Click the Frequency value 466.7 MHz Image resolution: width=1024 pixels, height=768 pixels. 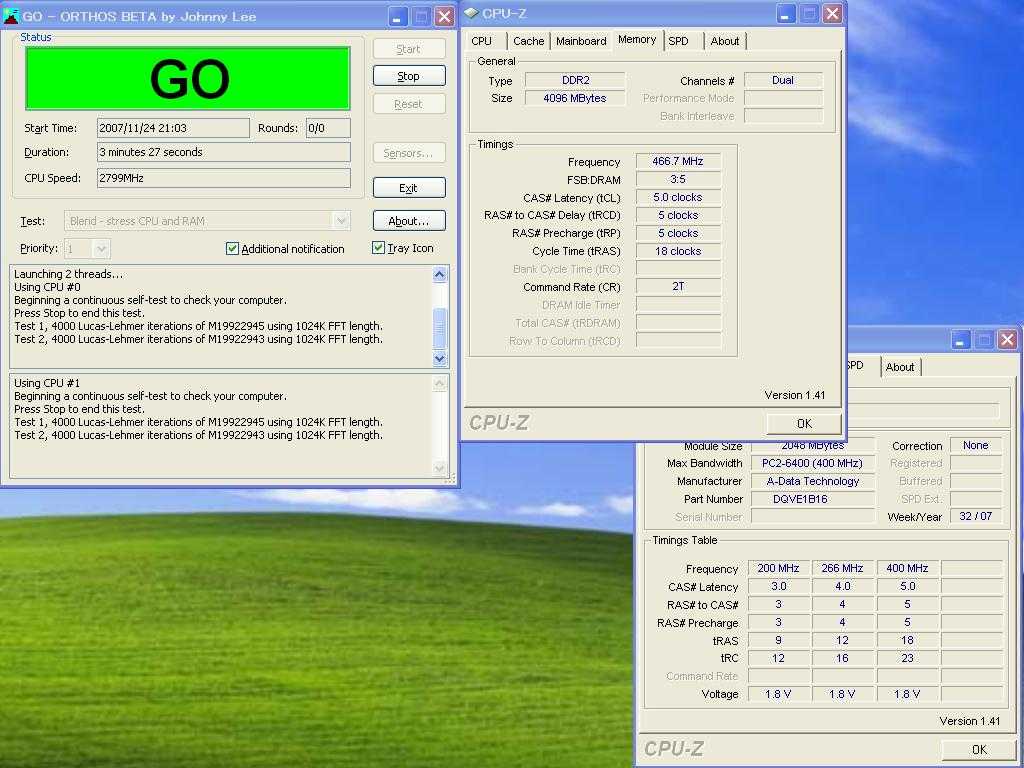678,161
